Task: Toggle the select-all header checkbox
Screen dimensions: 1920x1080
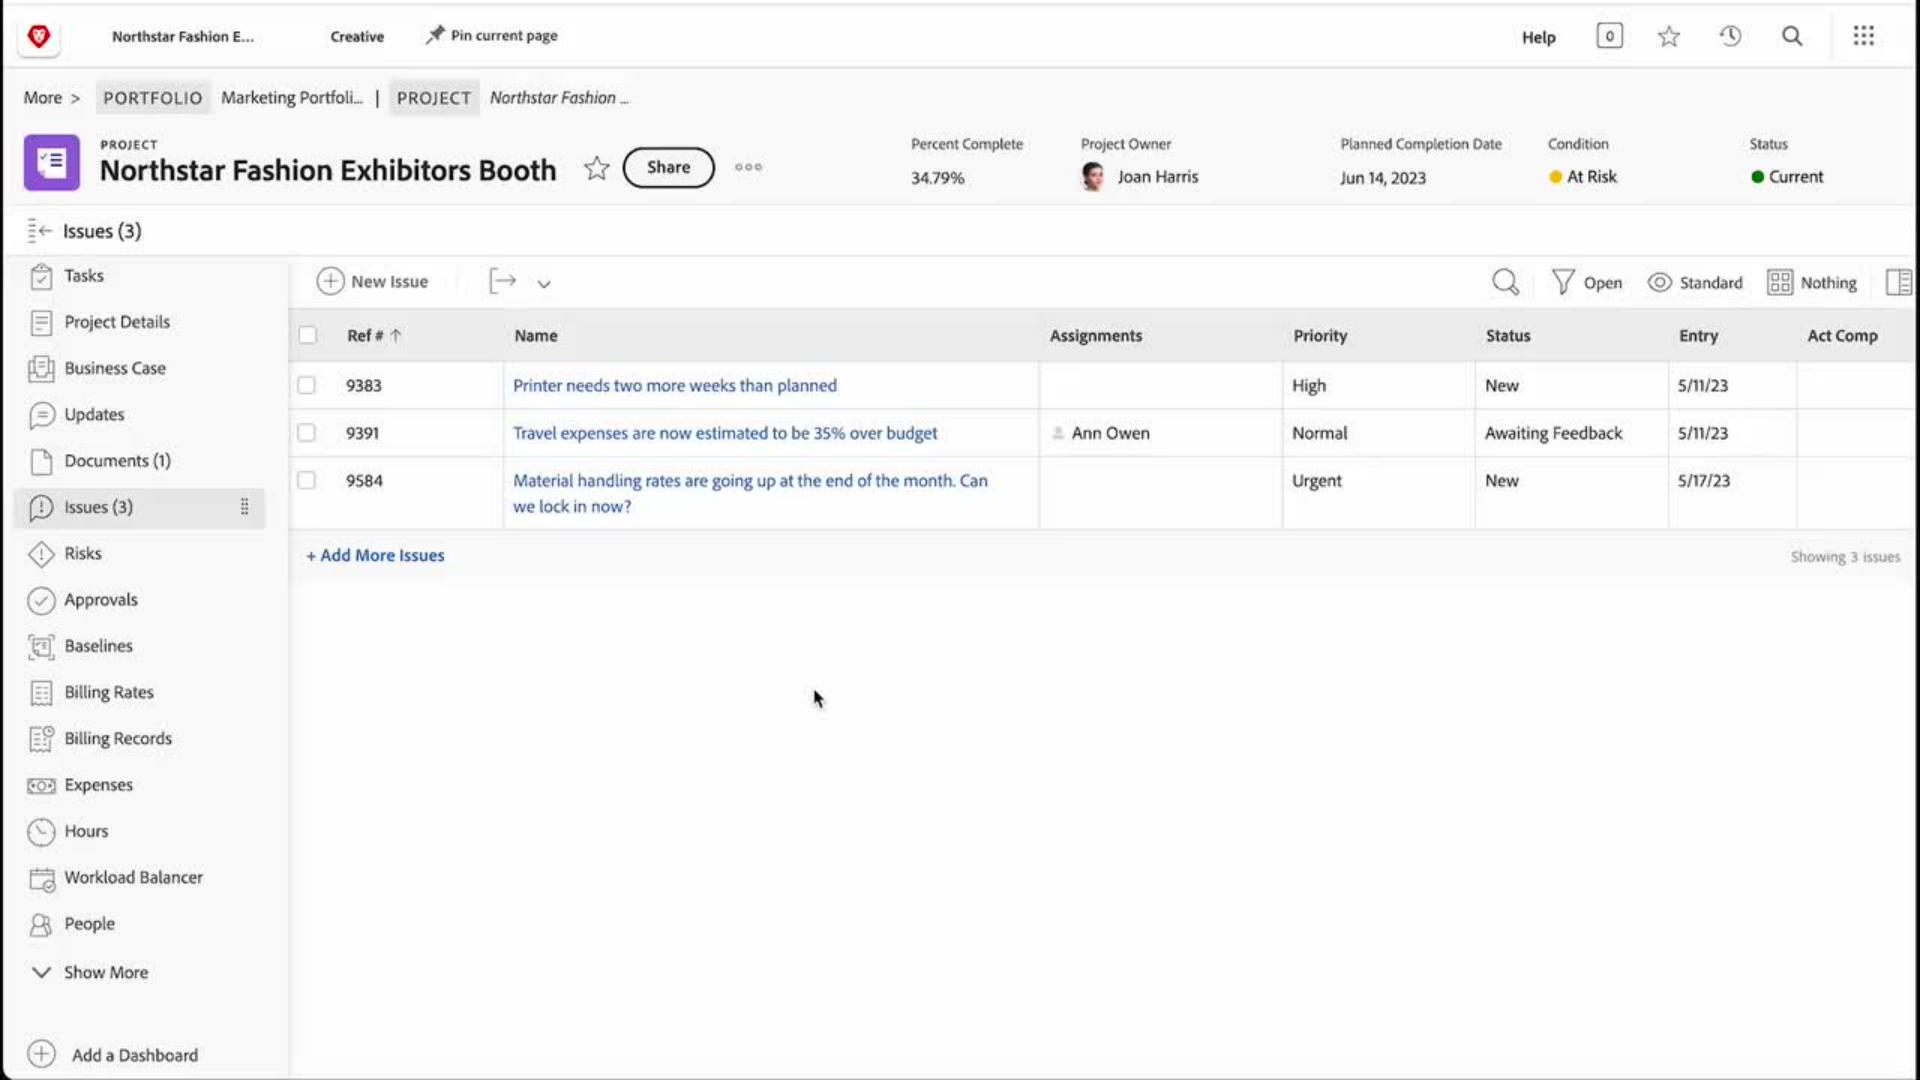Action: click(x=307, y=335)
